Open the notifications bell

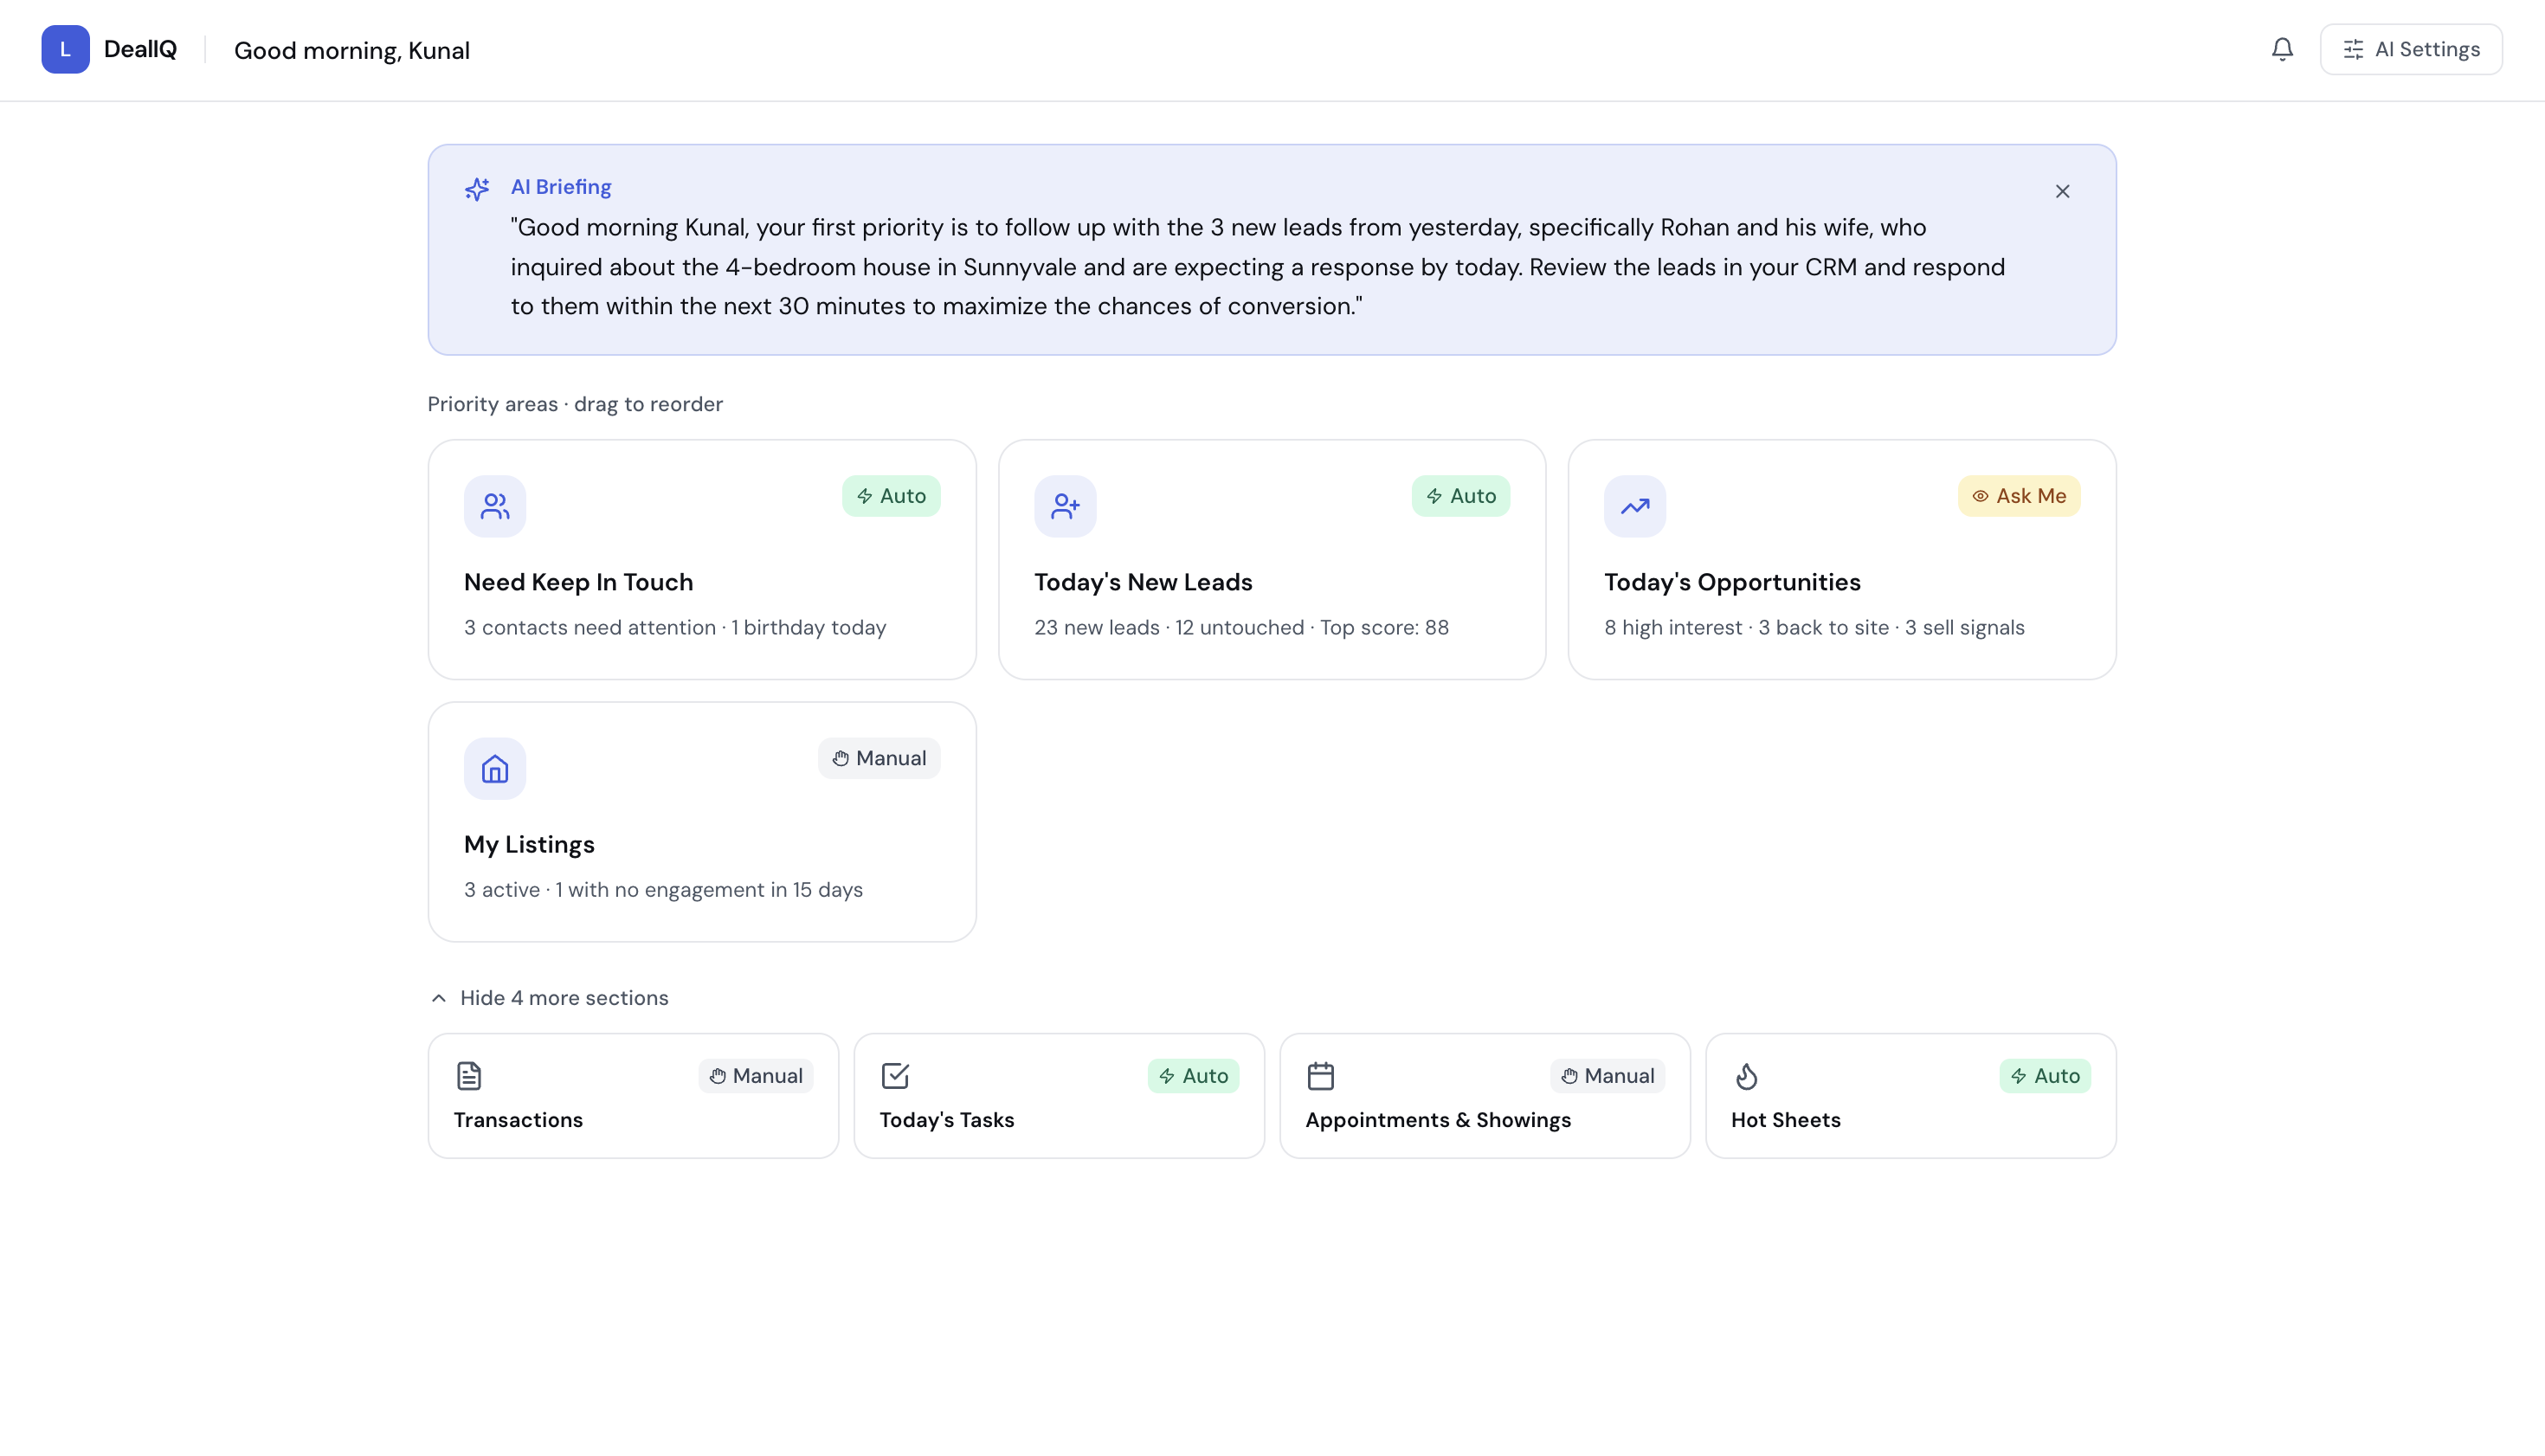[x=2281, y=49]
